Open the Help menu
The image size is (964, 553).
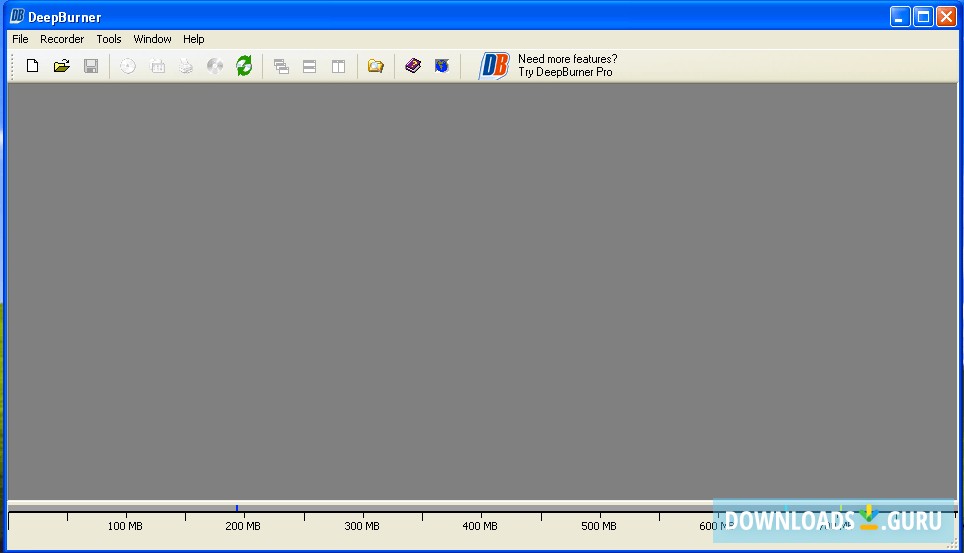pyautogui.click(x=194, y=39)
